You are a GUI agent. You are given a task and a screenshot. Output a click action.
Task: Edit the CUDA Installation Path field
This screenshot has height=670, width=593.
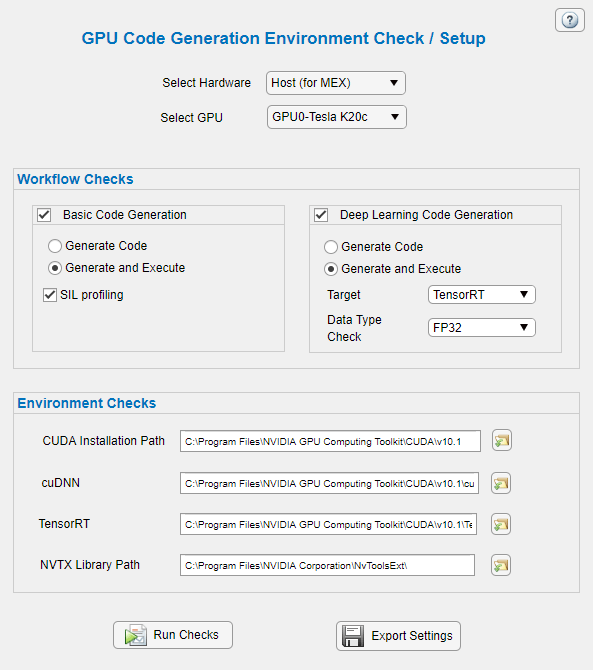(x=330, y=441)
